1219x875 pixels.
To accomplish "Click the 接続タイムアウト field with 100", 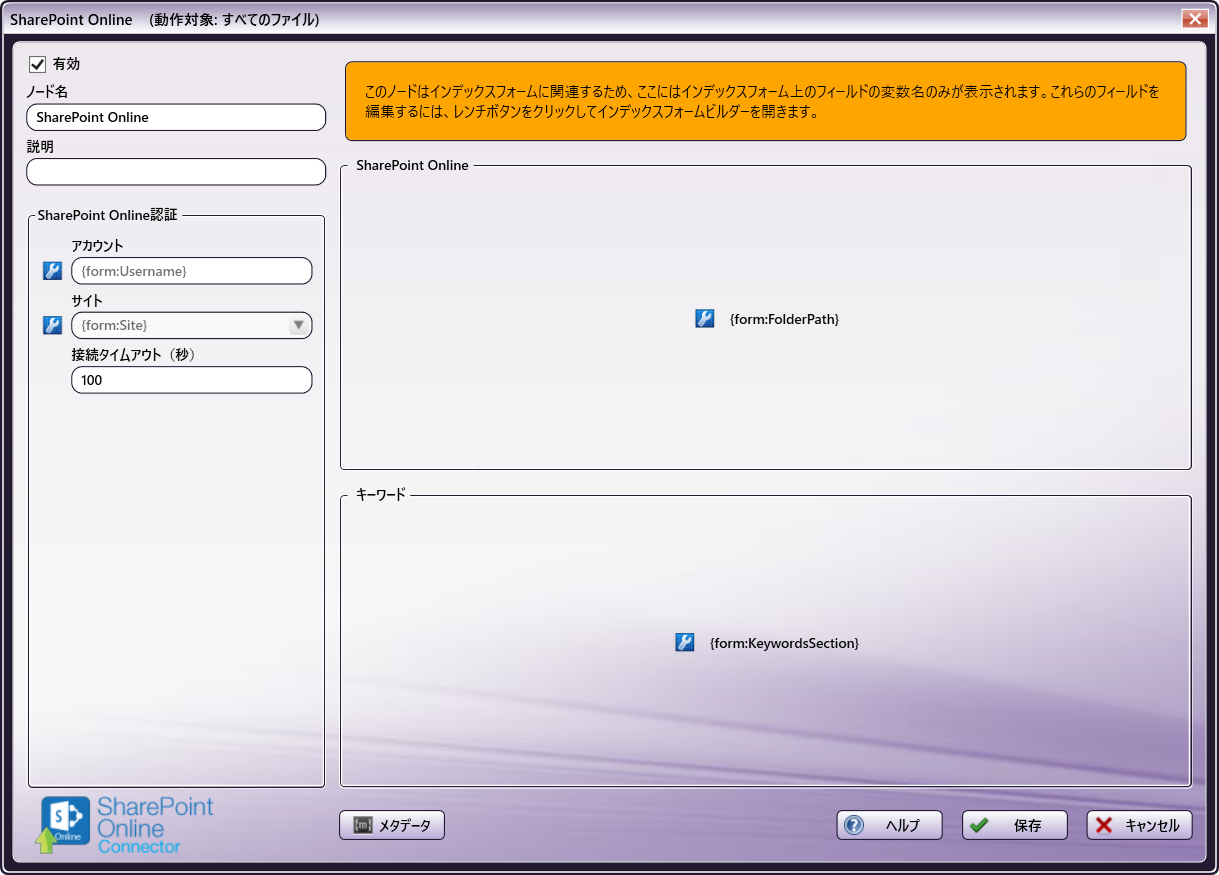I will (192, 380).
